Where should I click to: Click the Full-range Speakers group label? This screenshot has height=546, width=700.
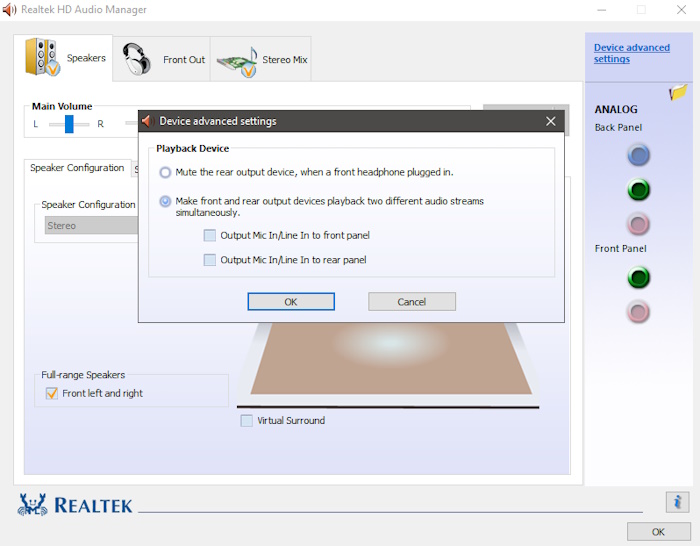pyautogui.click(x=83, y=375)
